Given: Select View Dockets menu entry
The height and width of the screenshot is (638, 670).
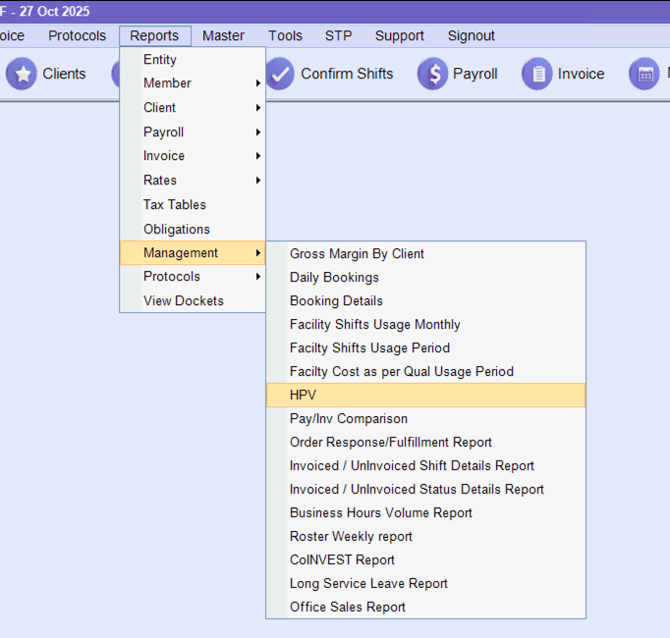Looking at the screenshot, I should click(183, 300).
